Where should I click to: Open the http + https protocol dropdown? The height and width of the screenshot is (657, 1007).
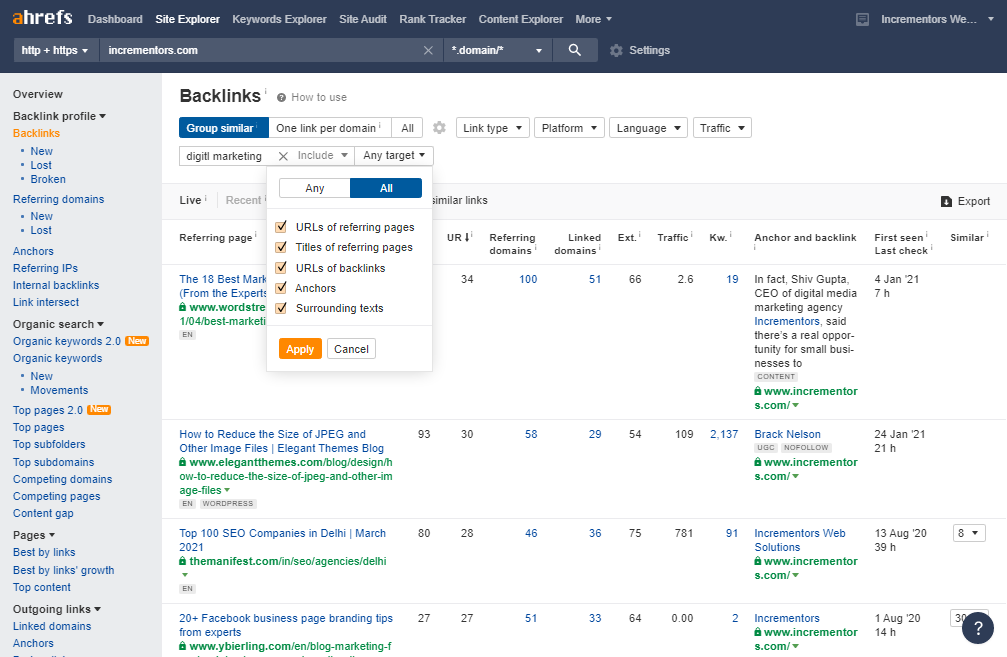tap(55, 50)
